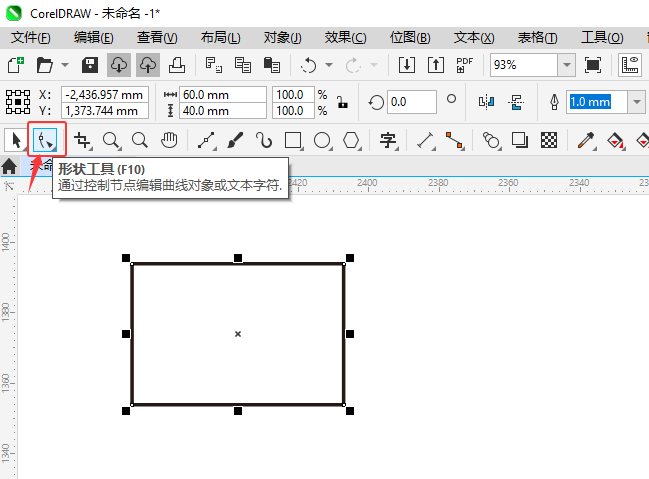Undo the last action
649x479 pixels.
(309, 65)
